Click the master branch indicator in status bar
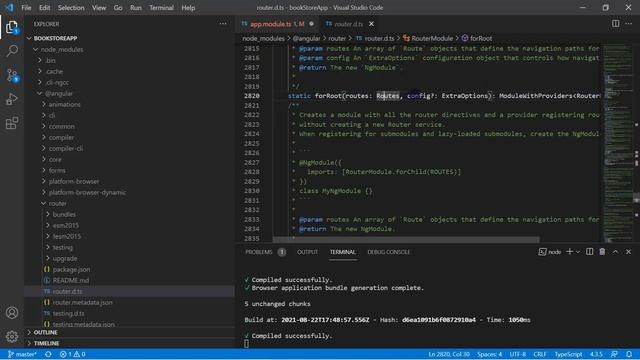Screen dimensions: 640x360 click(22, 354)
